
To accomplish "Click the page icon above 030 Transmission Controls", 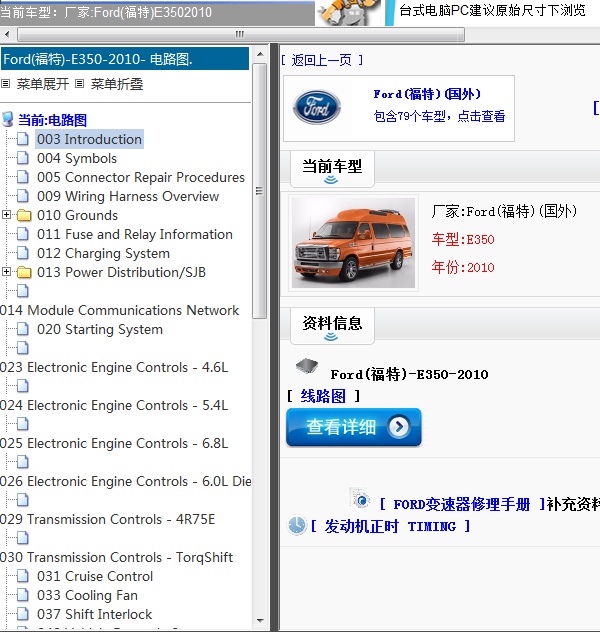I will [23, 538].
